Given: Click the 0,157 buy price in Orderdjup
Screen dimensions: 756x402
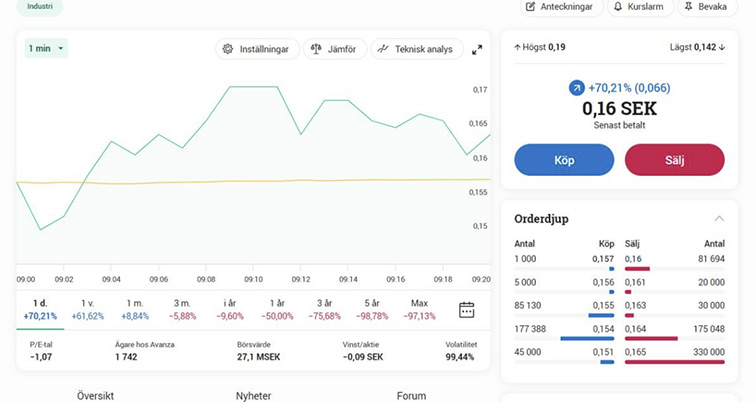Looking at the screenshot, I should [602, 259].
